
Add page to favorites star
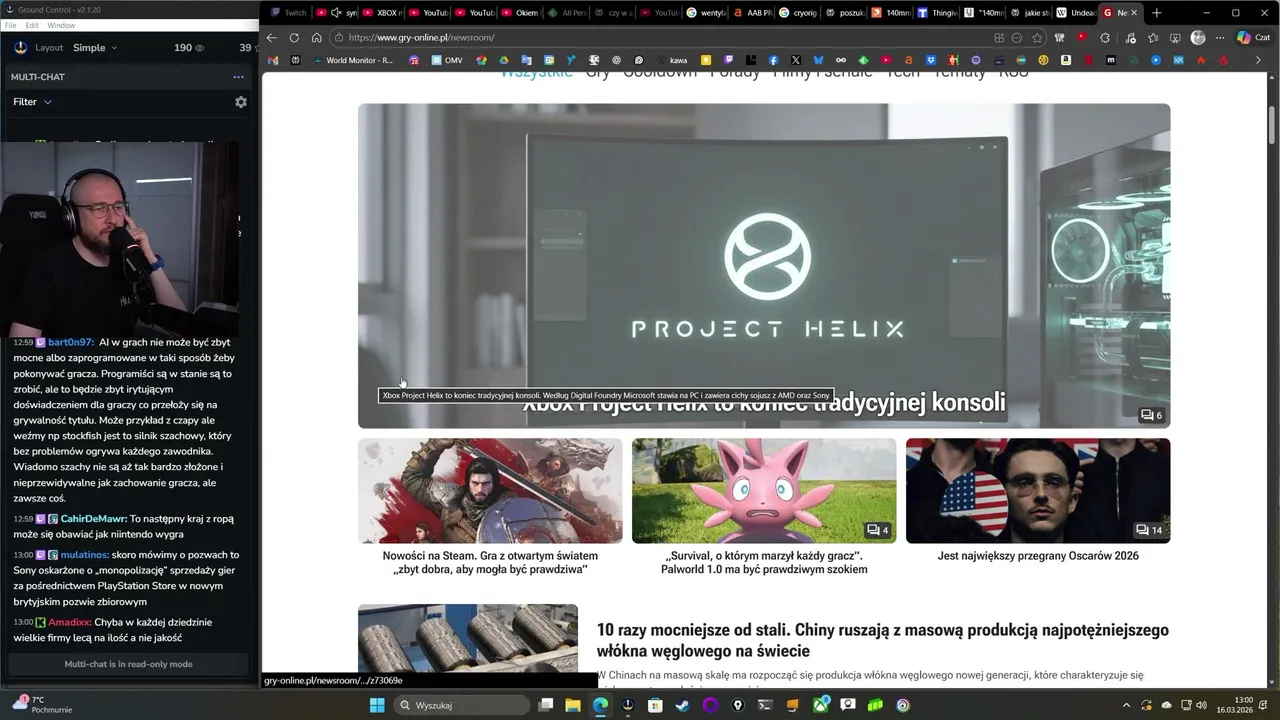(x=1037, y=38)
